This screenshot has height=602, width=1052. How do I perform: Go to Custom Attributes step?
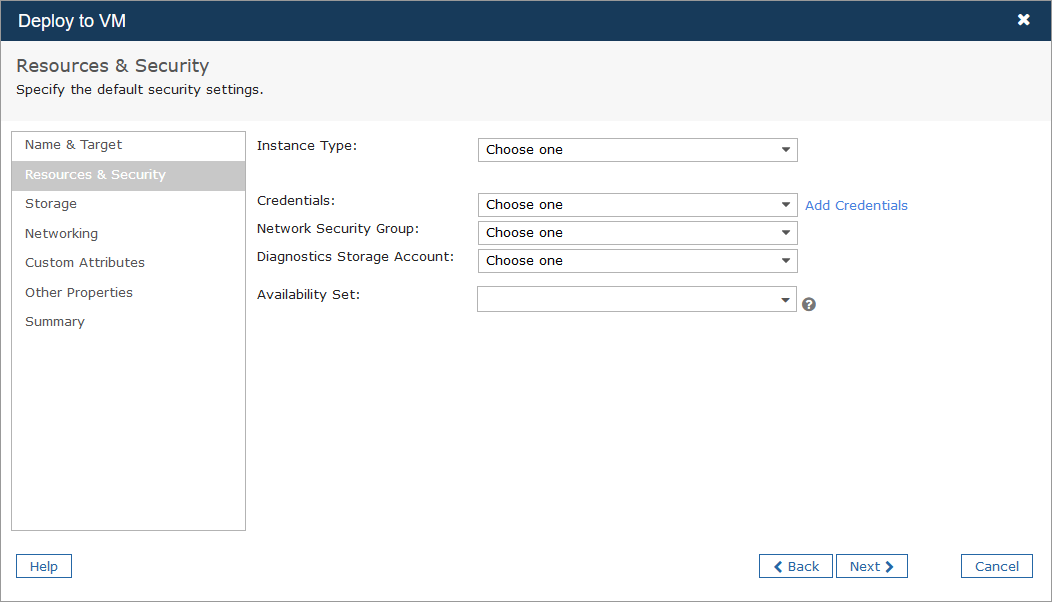click(x=128, y=263)
